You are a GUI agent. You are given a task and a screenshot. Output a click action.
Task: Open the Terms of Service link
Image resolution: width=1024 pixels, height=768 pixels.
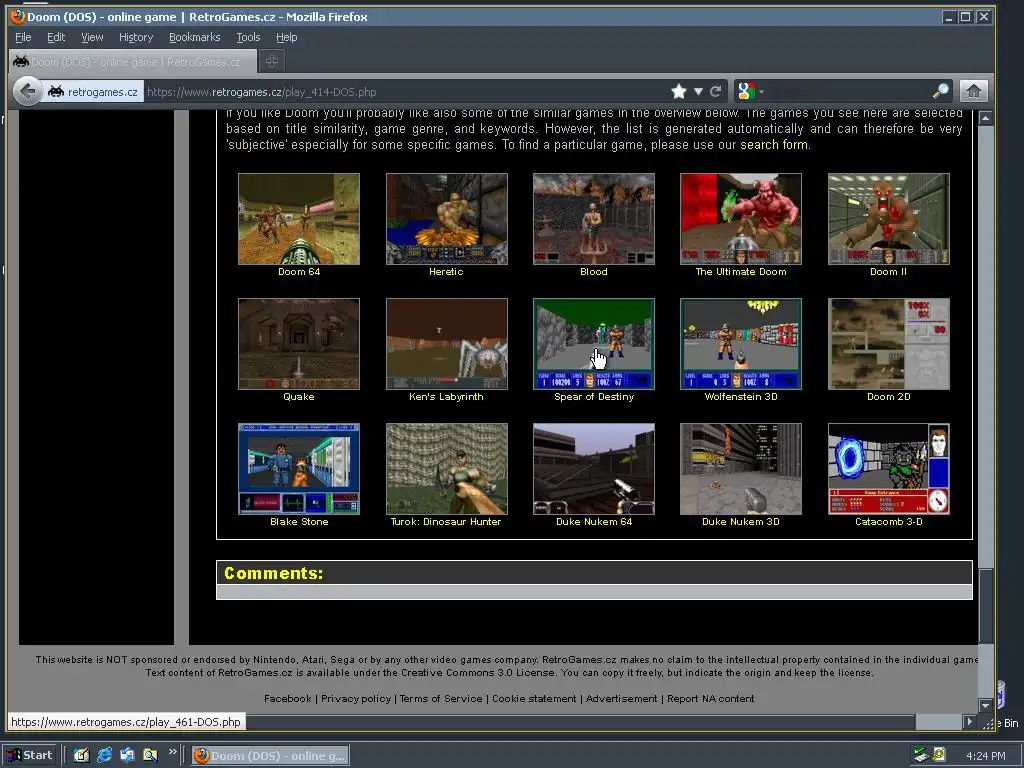tap(441, 699)
